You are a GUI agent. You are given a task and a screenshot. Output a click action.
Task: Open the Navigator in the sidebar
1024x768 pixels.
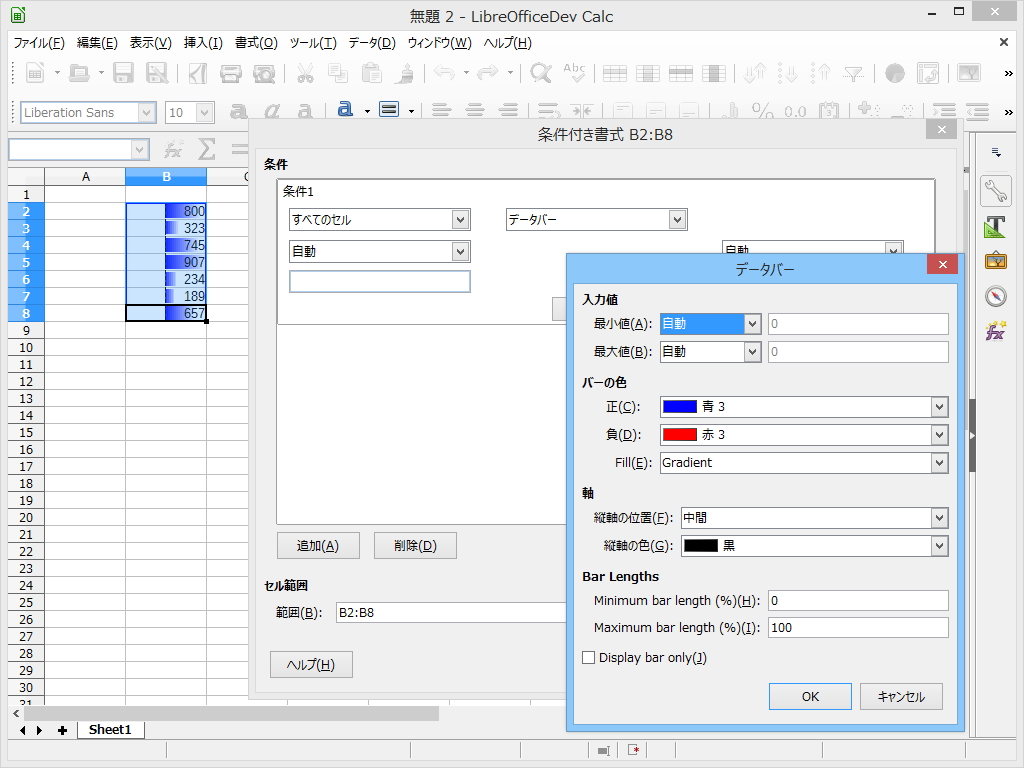click(995, 296)
